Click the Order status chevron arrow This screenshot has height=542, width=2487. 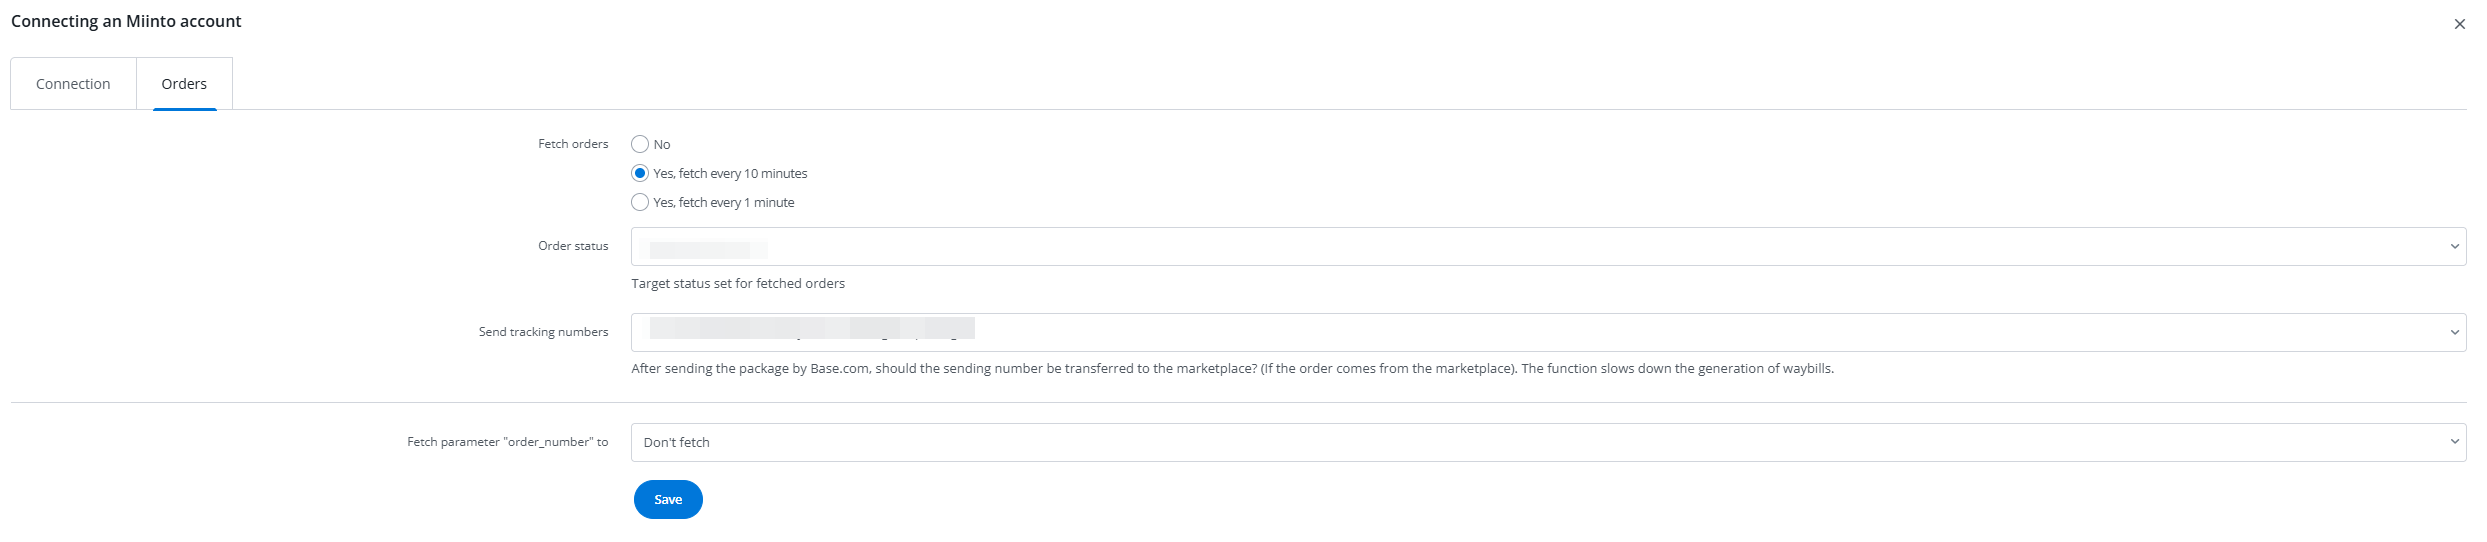coord(2454,247)
